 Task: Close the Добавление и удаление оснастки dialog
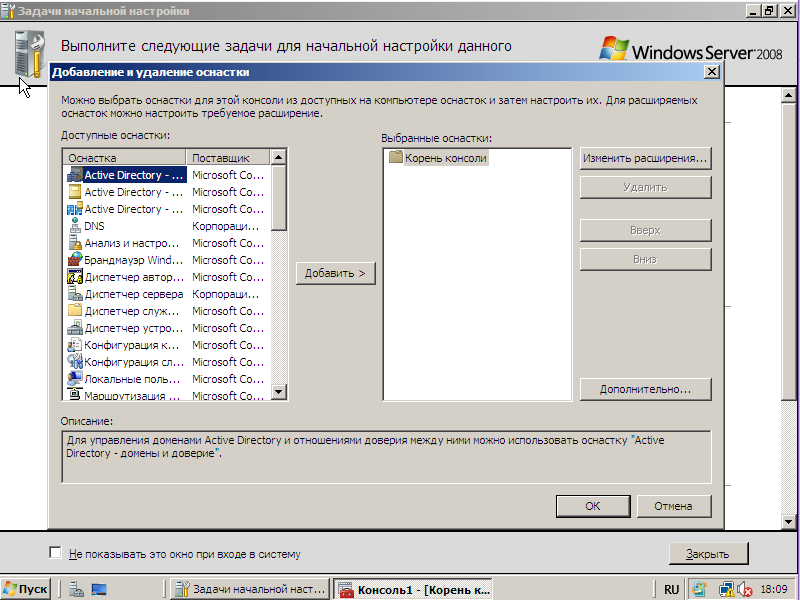coord(712,72)
